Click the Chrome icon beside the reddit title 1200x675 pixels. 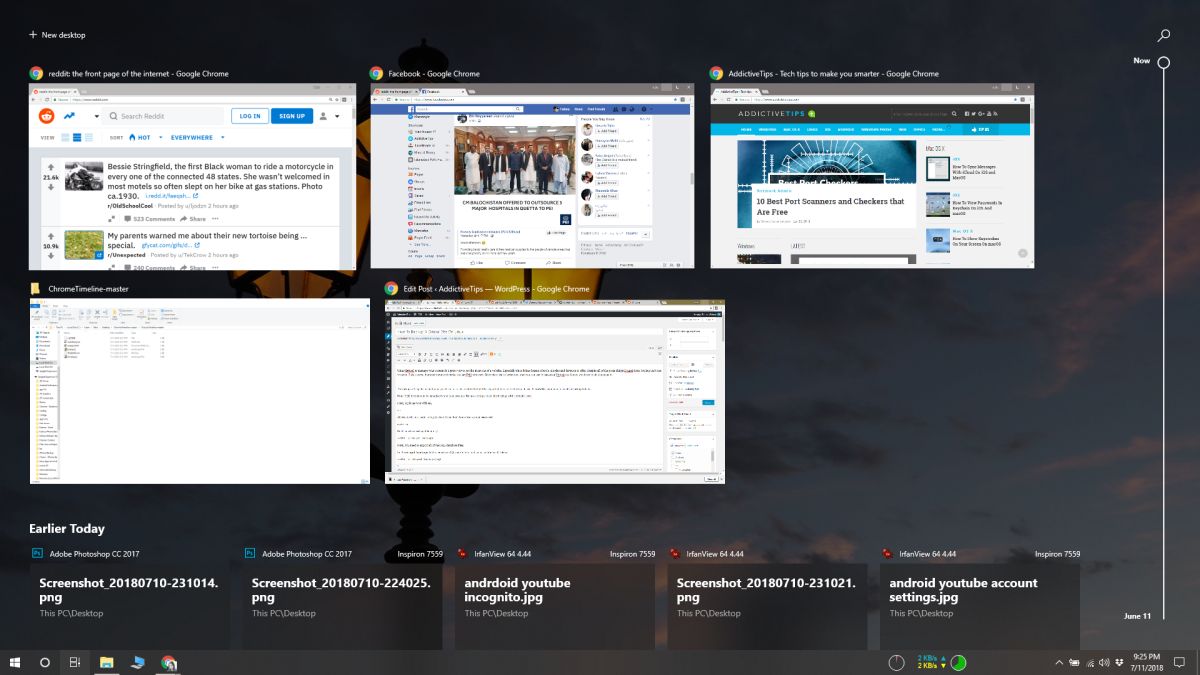click(x=36, y=73)
